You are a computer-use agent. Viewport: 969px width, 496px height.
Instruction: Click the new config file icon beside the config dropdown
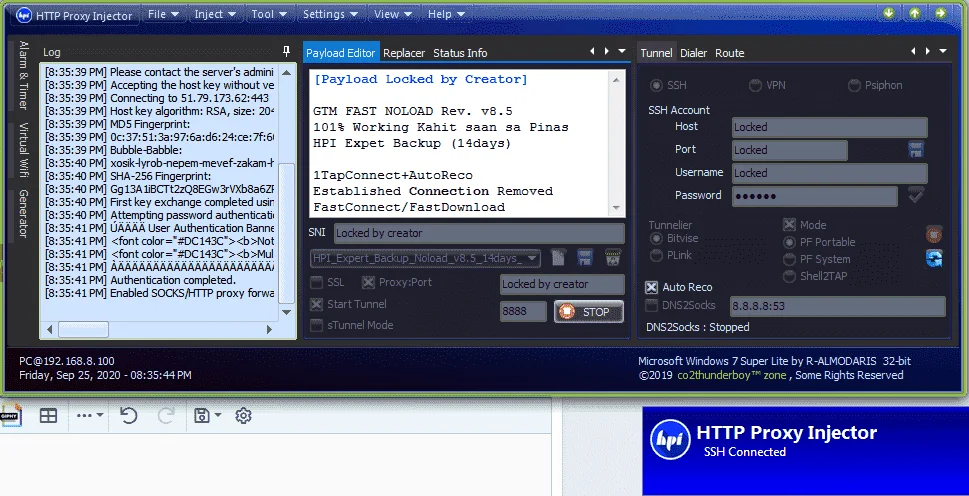[x=558, y=258]
